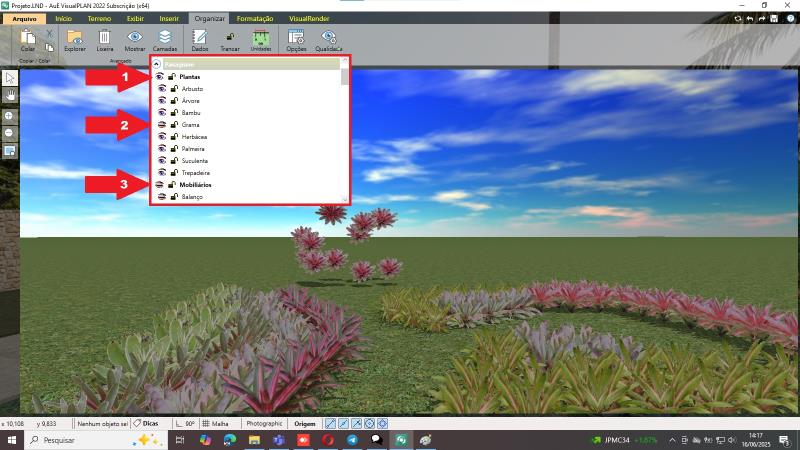This screenshot has width=800, height=450.
Task: Click the save disk icon
Action: point(774,18)
